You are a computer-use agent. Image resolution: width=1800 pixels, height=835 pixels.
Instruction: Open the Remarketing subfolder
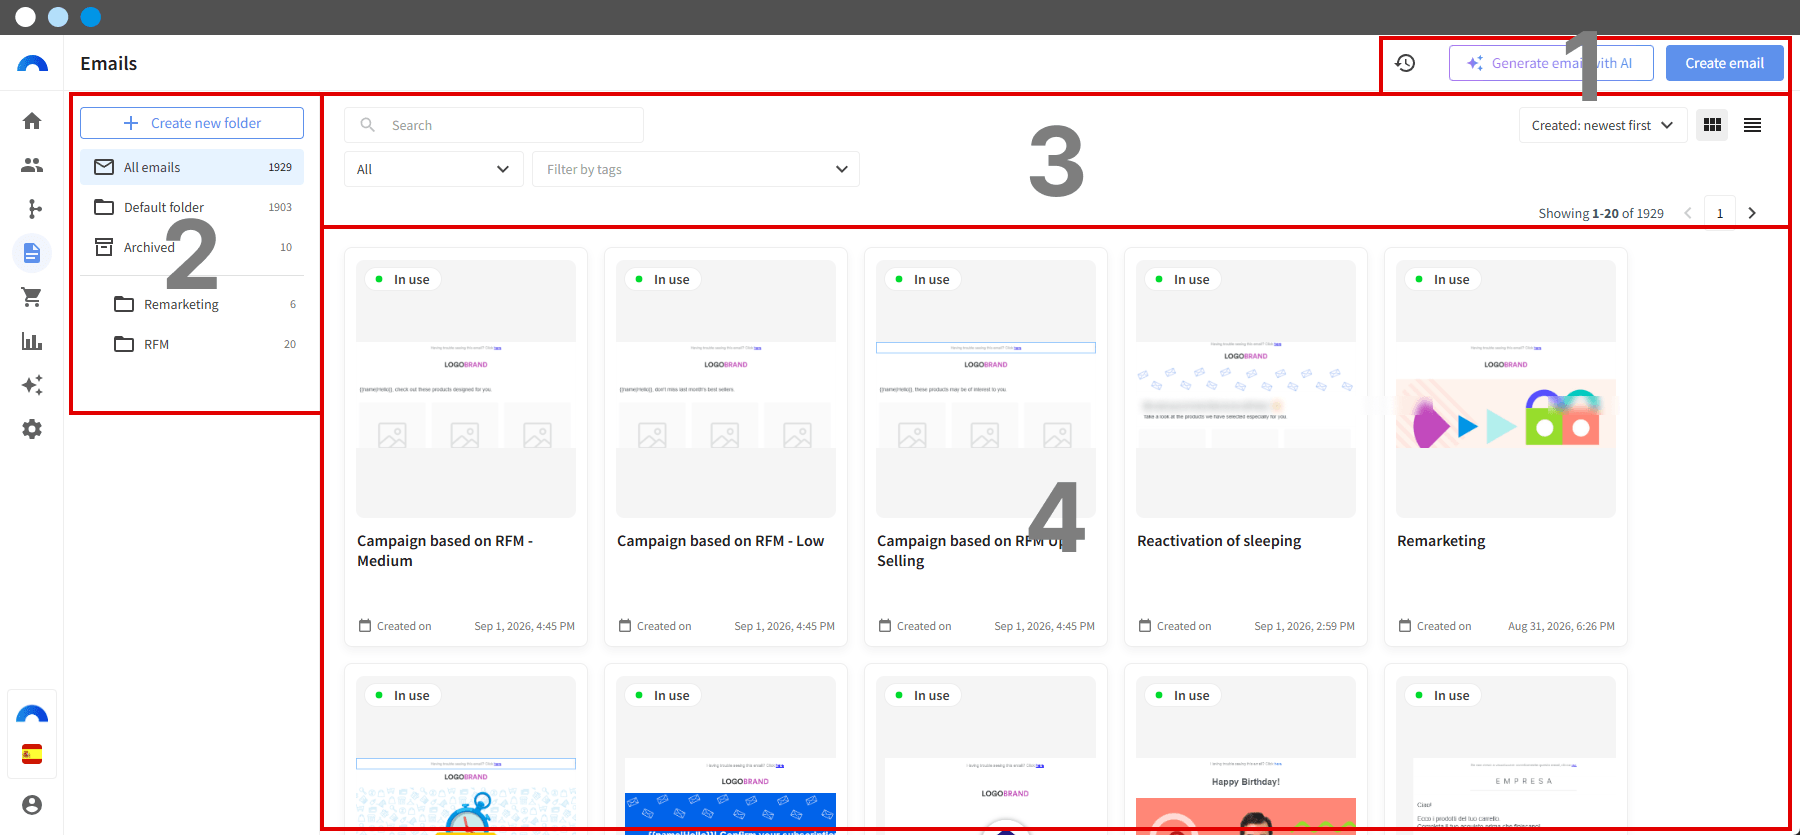tap(202, 304)
